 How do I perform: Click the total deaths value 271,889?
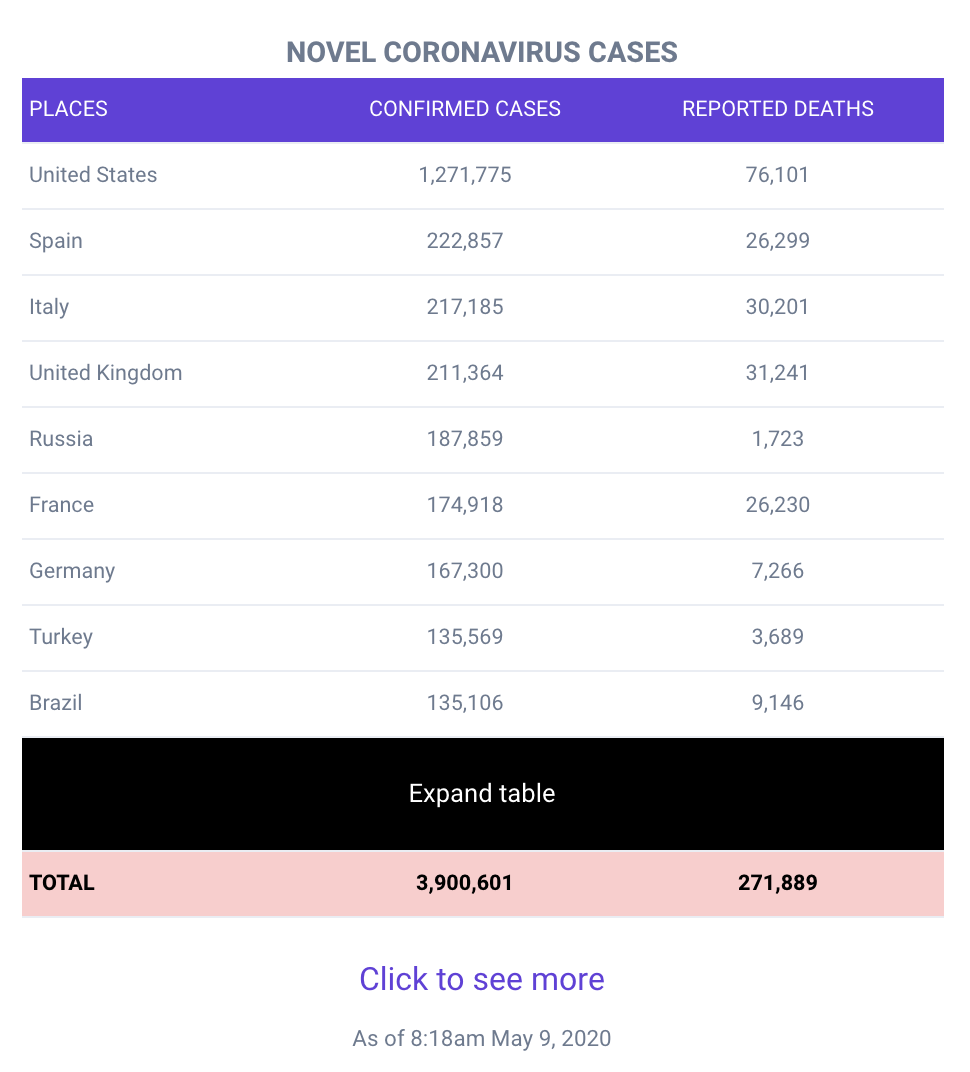[x=778, y=883]
